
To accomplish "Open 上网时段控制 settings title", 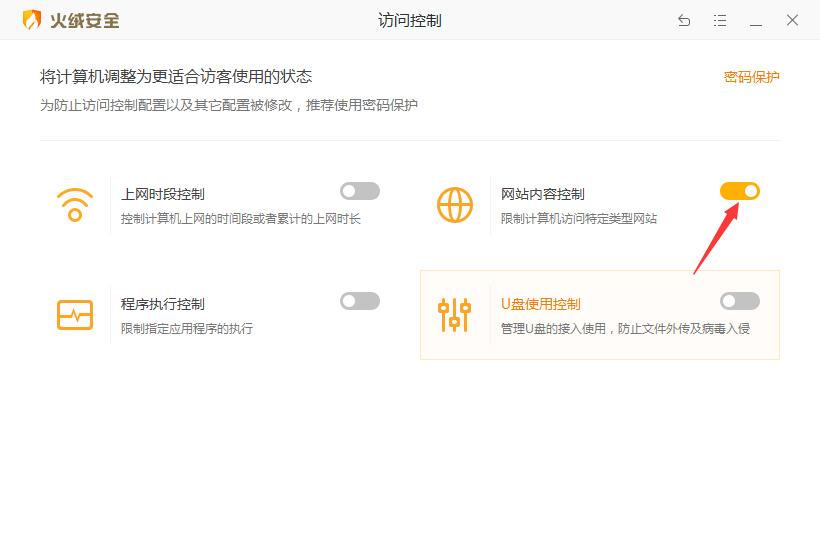I will point(162,194).
